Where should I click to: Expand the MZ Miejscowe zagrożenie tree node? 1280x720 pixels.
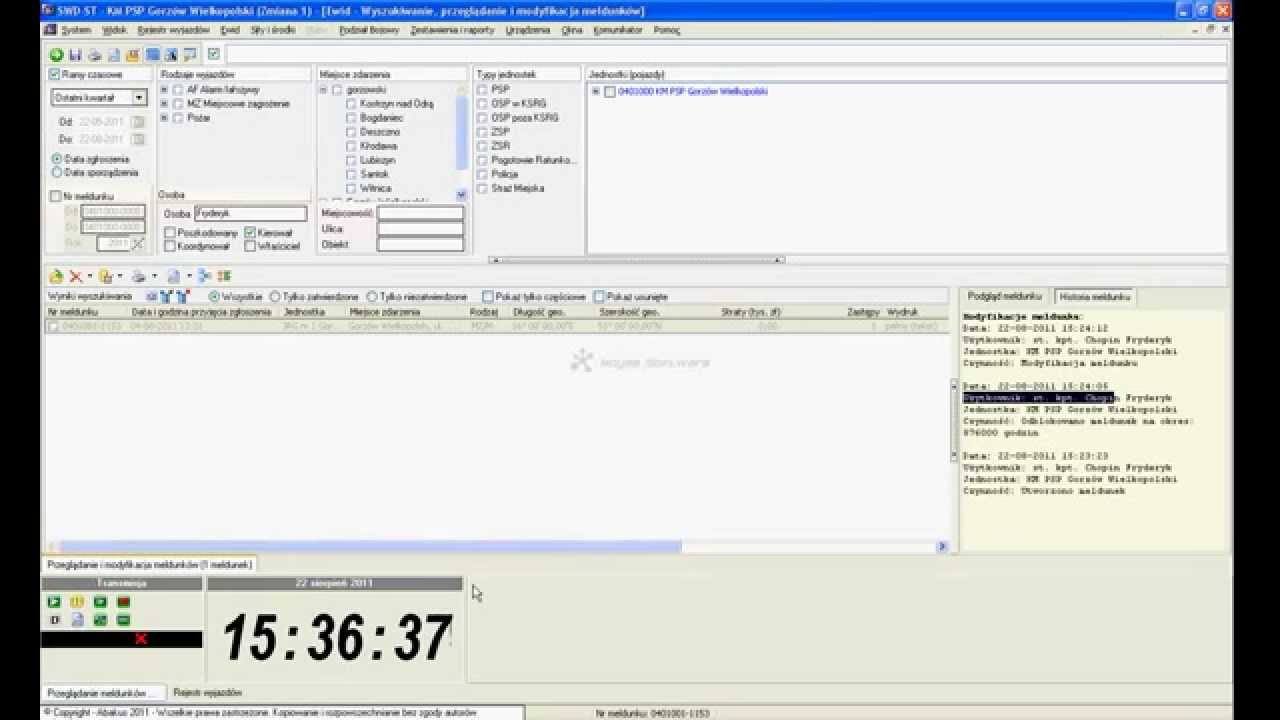coord(164,103)
